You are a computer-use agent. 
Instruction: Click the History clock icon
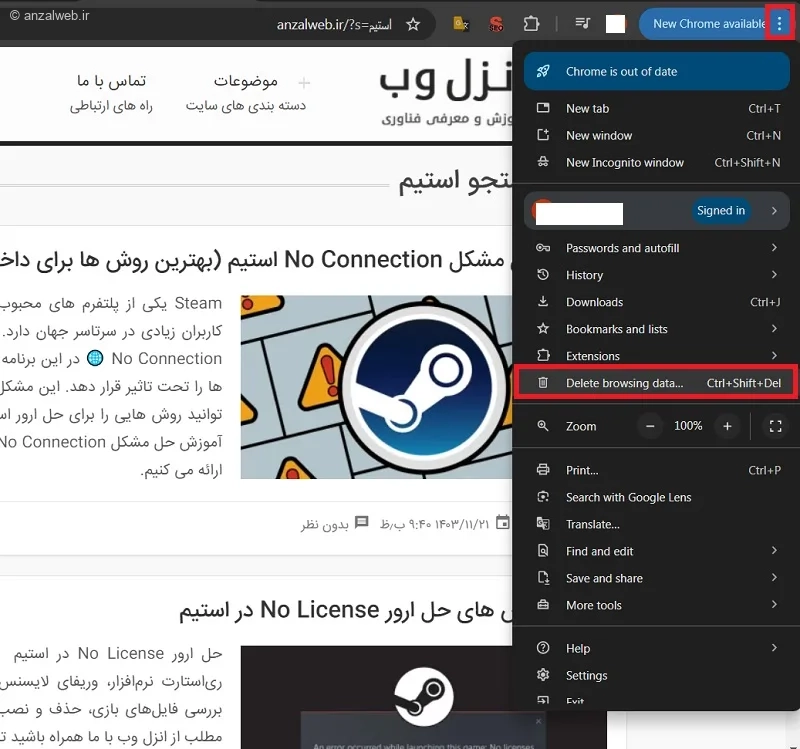543,274
